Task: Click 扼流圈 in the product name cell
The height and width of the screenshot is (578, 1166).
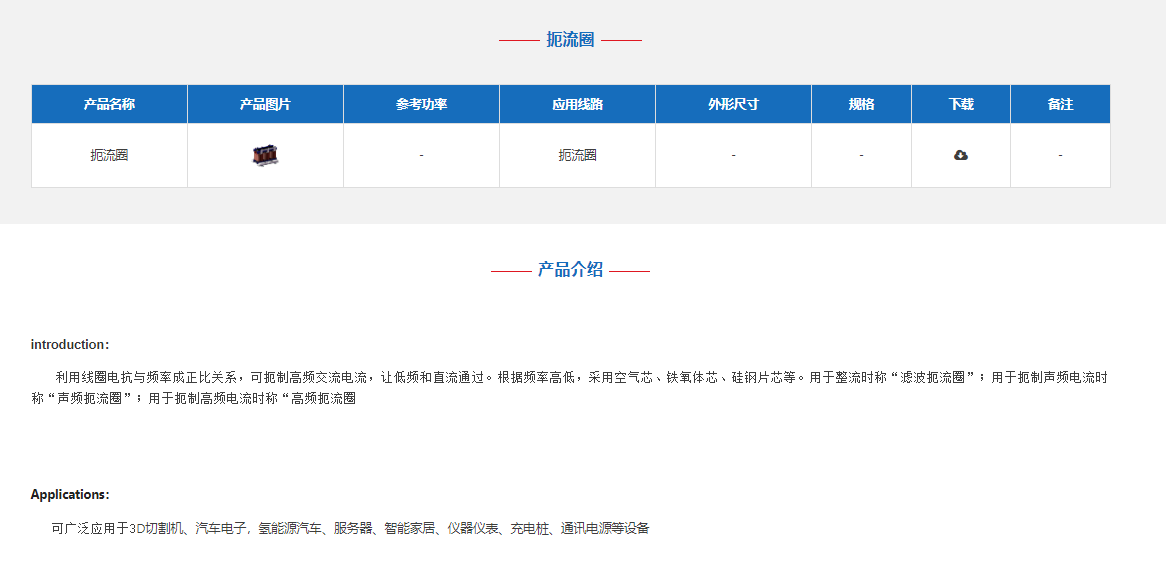Action: coord(109,155)
